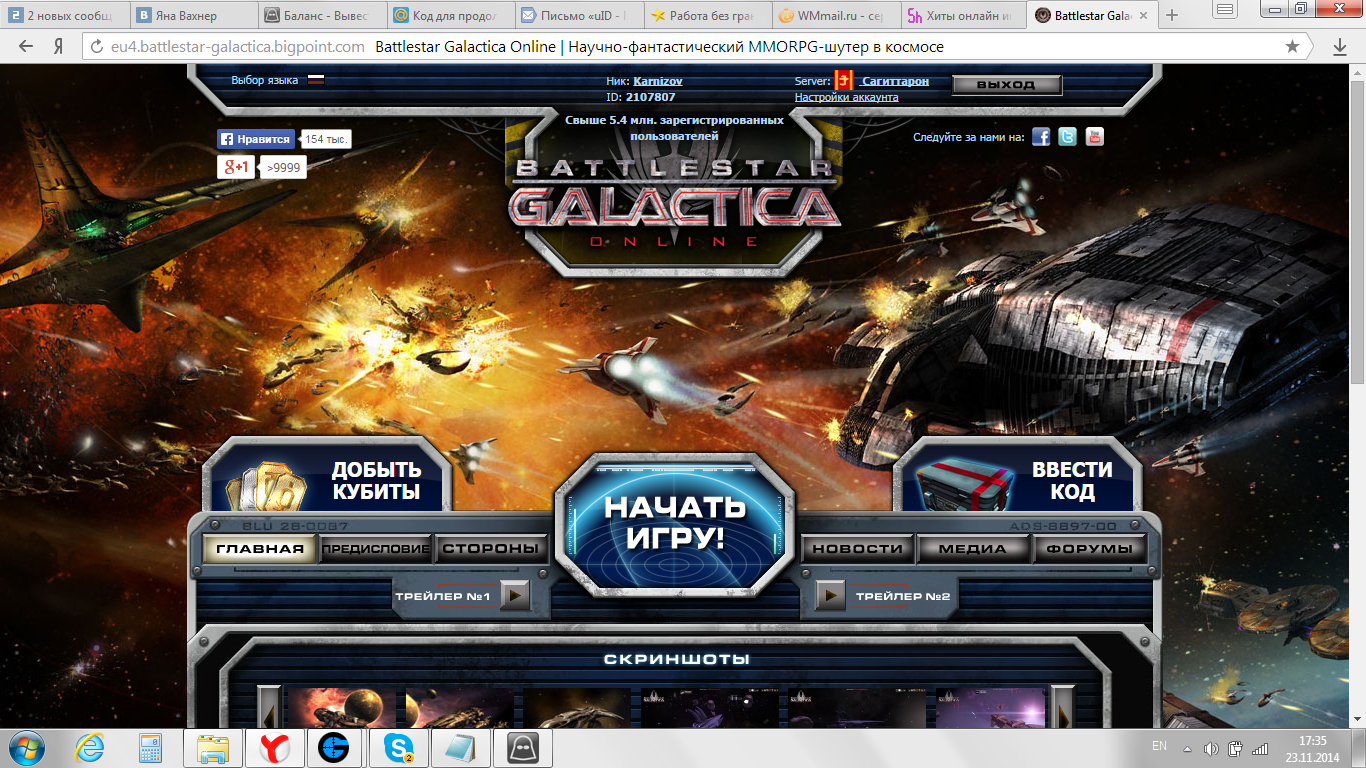The image size is (1366, 768).
Task: Open Windows Explorer folder icon in taskbar
Action: click(x=213, y=748)
